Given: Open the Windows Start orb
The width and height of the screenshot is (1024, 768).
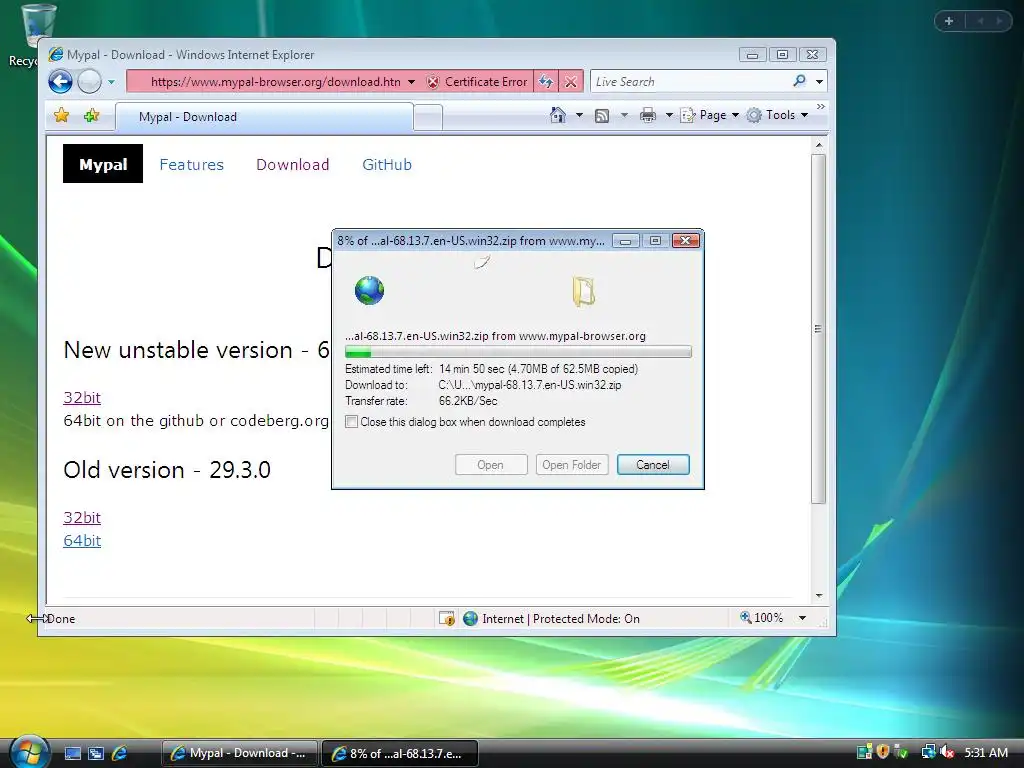Looking at the screenshot, I should (x=29, y=752).
